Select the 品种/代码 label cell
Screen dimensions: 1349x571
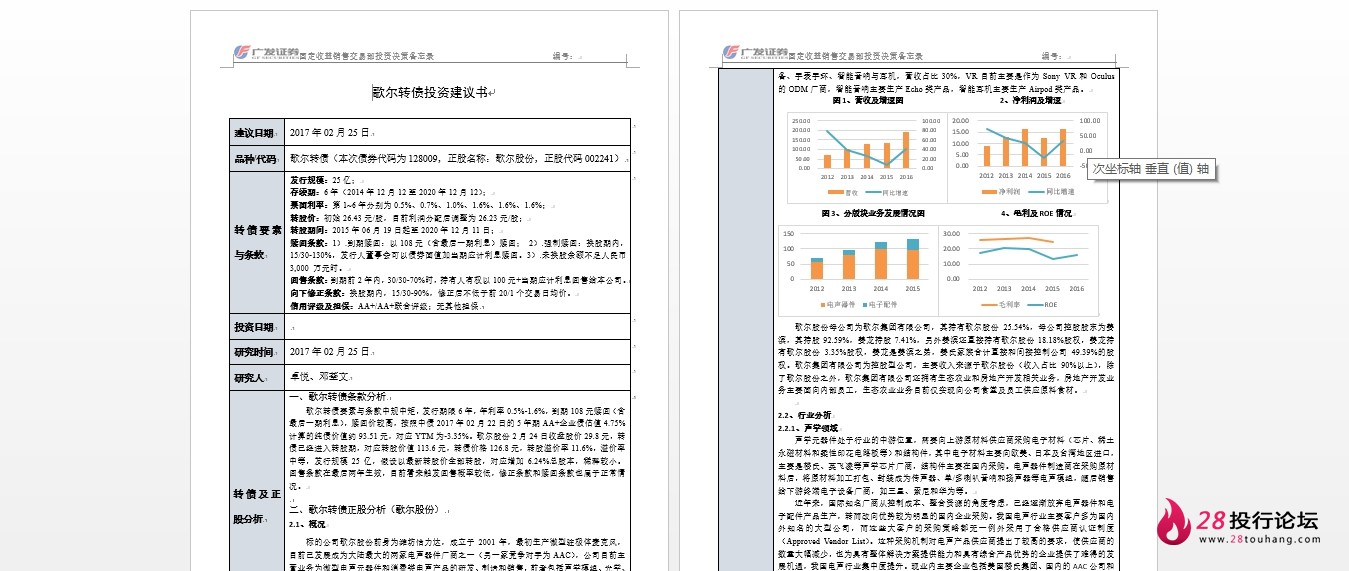[x=257, y=158]
